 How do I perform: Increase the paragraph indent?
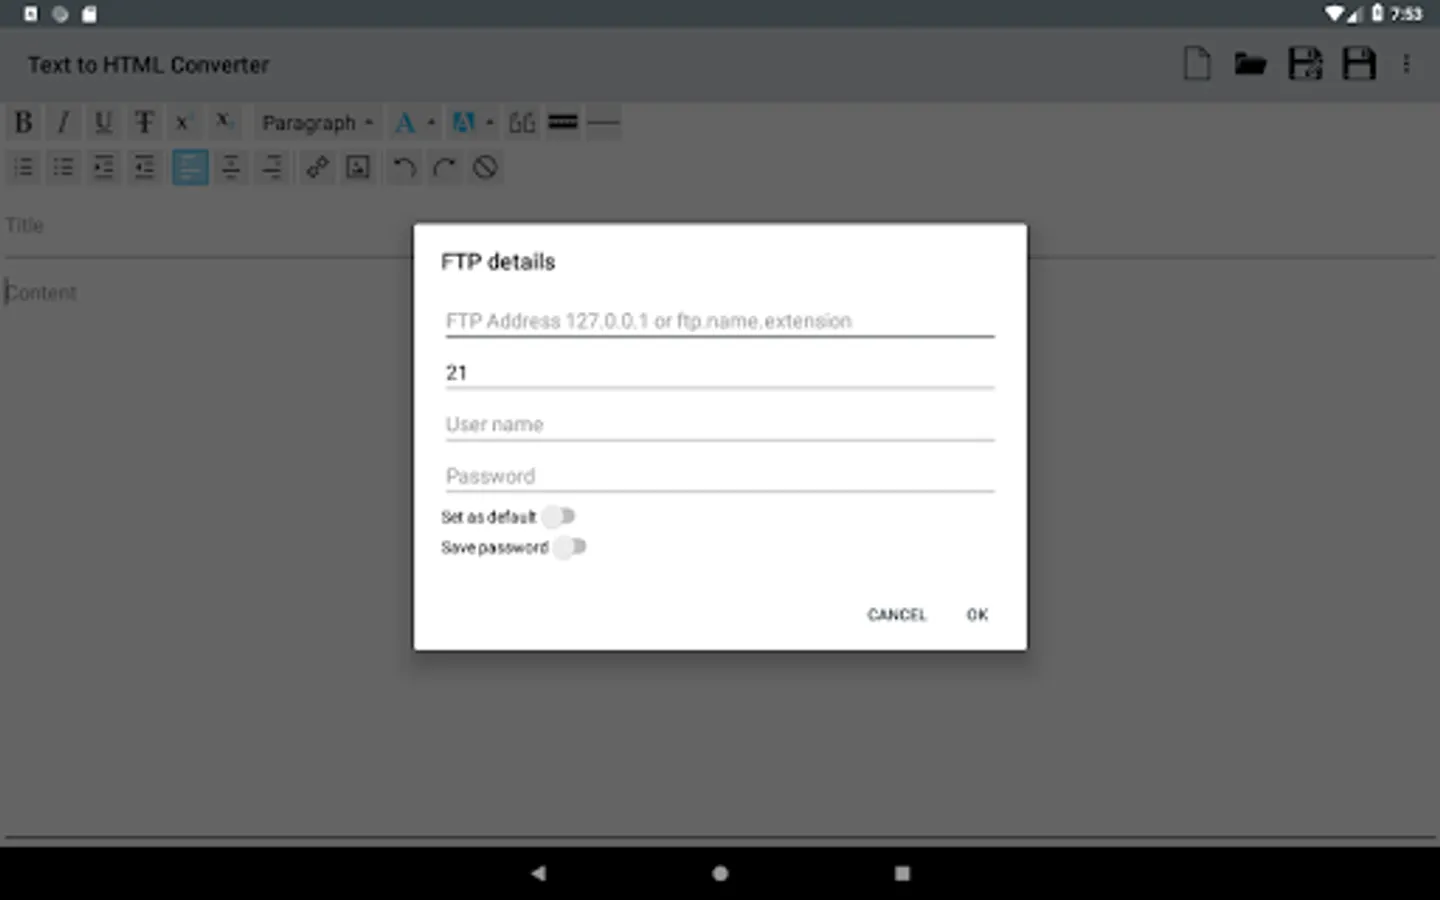[x=103, y=167]
